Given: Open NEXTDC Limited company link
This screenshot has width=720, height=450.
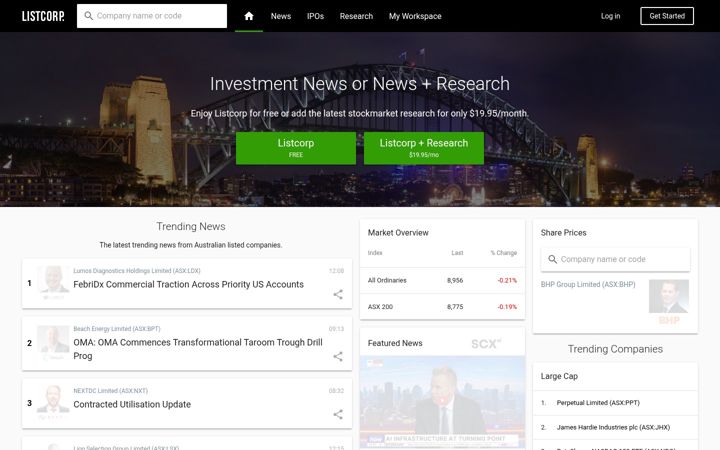Looking at the screenshot, I should (111, 391).
